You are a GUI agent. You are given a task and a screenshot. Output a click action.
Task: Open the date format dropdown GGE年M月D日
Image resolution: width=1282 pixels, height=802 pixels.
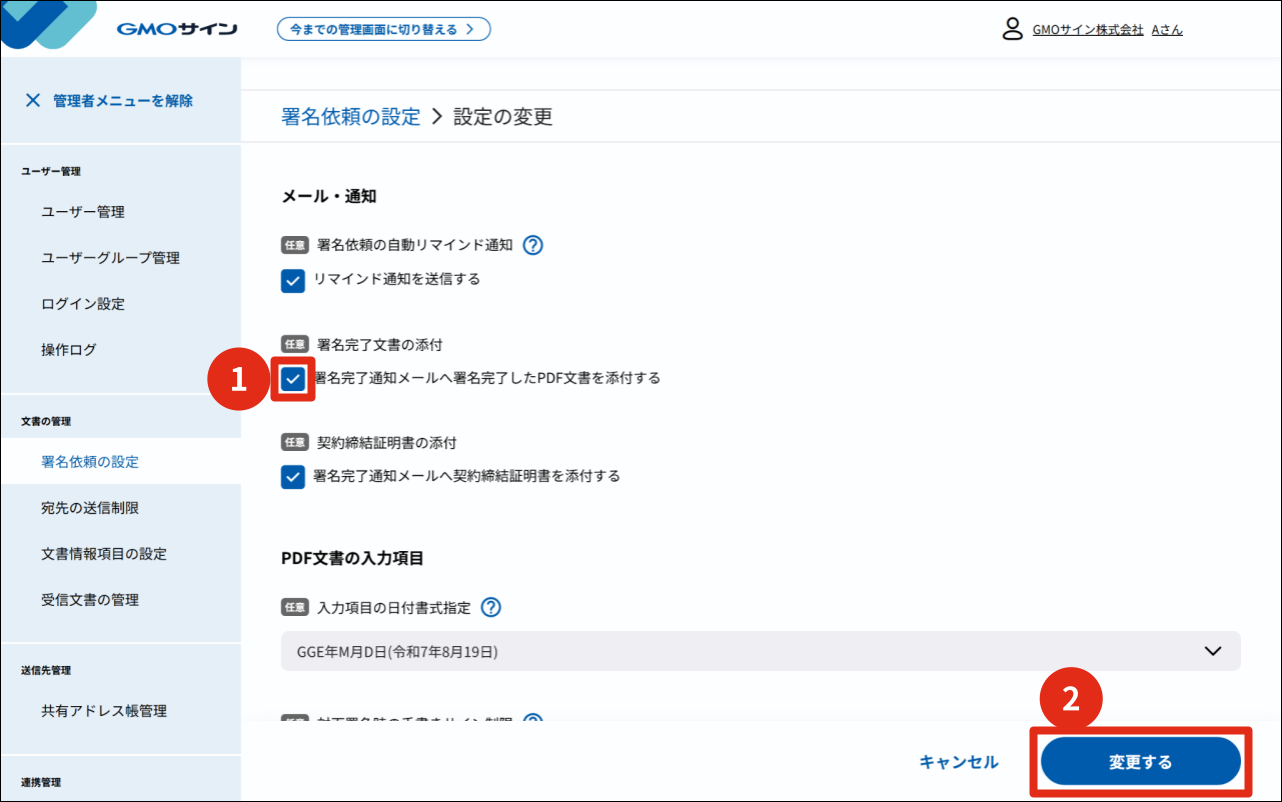(760, 650)
